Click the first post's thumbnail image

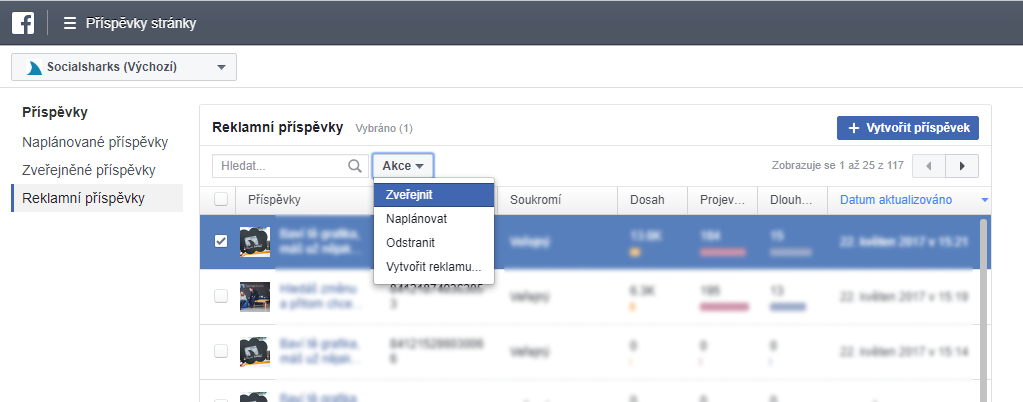tap(255, 242)
